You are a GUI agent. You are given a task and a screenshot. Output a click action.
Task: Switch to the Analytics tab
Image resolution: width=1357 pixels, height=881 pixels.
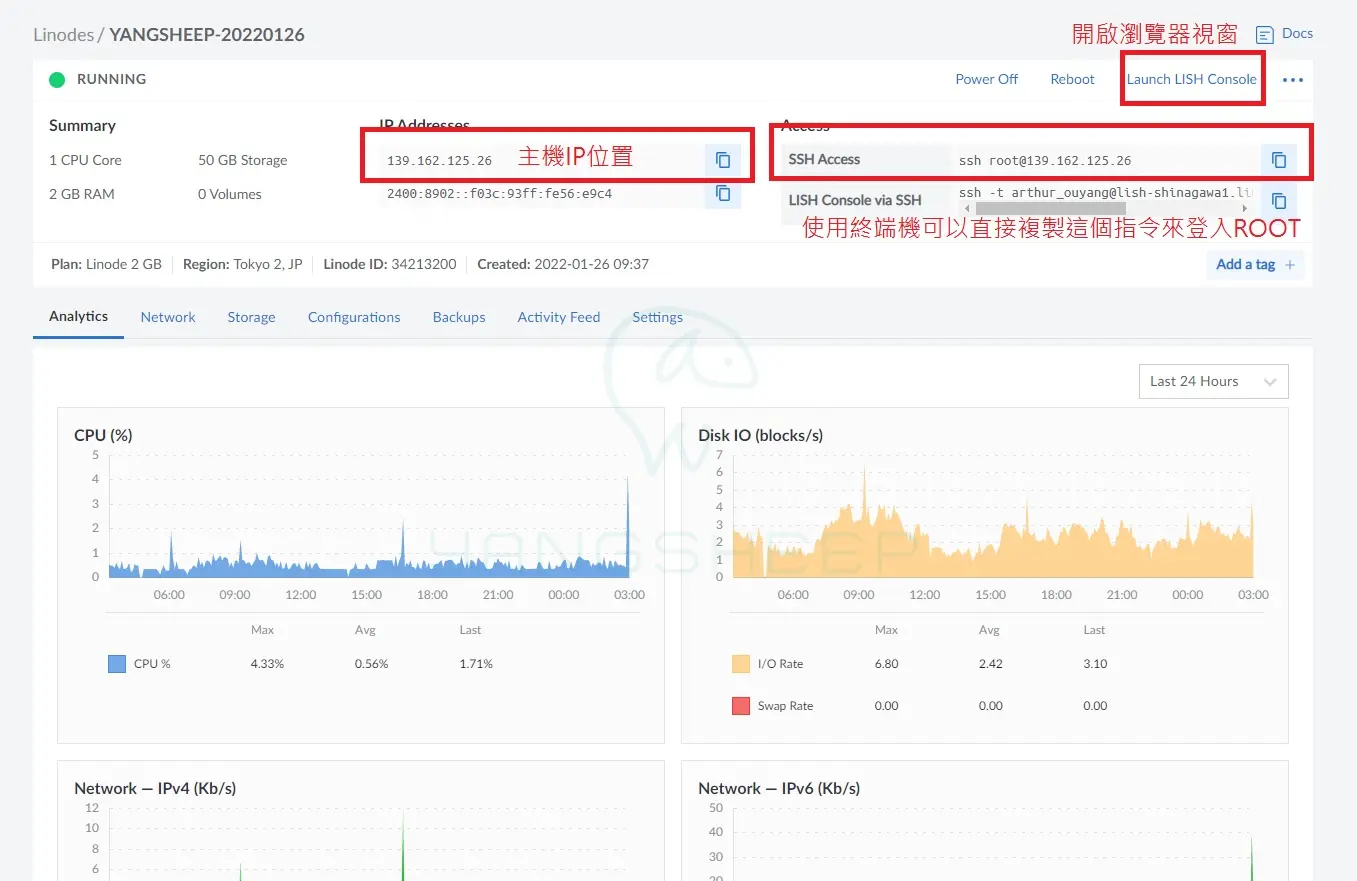pyautogui.click(x=78, y=317)
